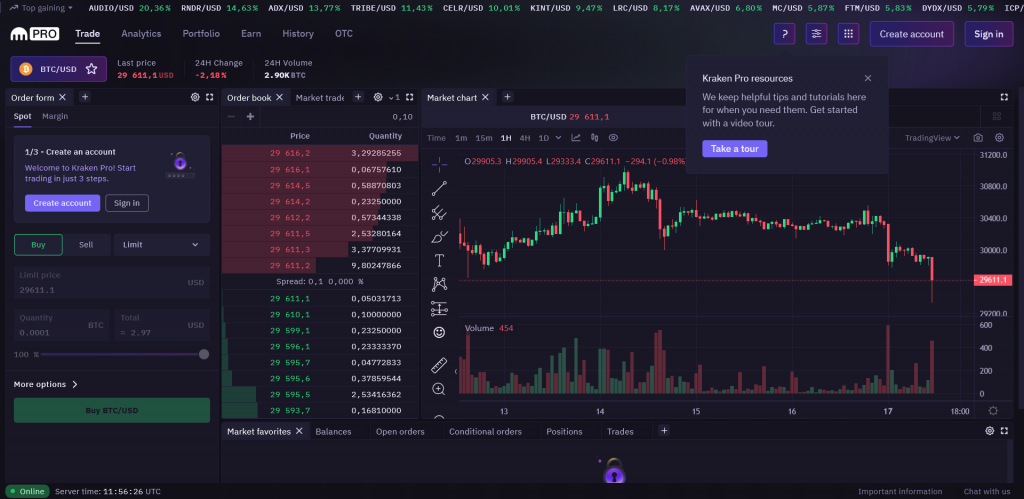1024x499 pixels.
Task: Switch to the Margin tab
Action: tap(55, 116)
